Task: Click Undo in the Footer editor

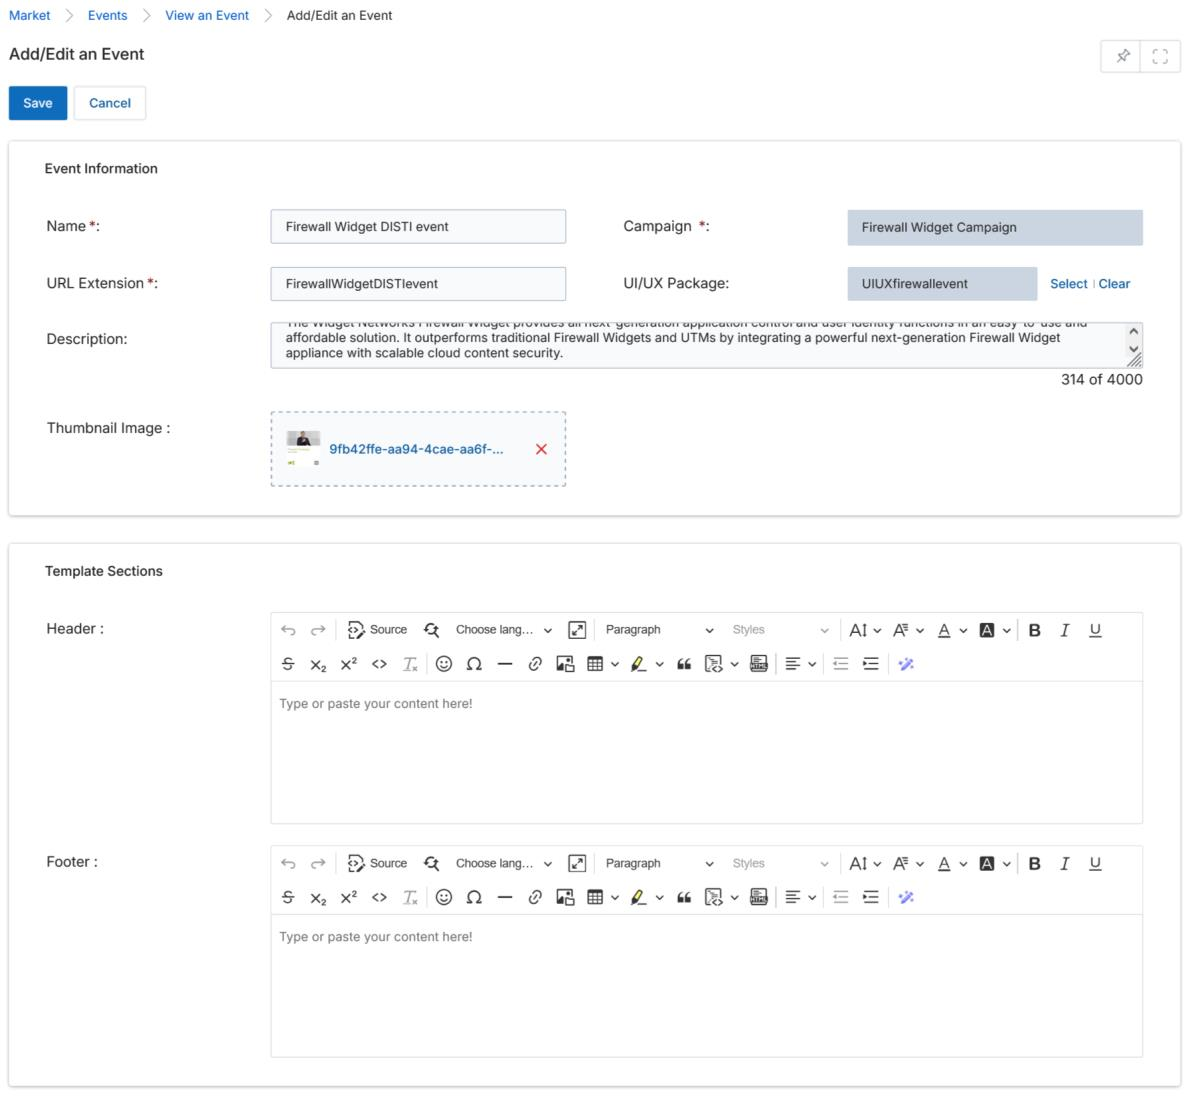Action: (288, 864)
